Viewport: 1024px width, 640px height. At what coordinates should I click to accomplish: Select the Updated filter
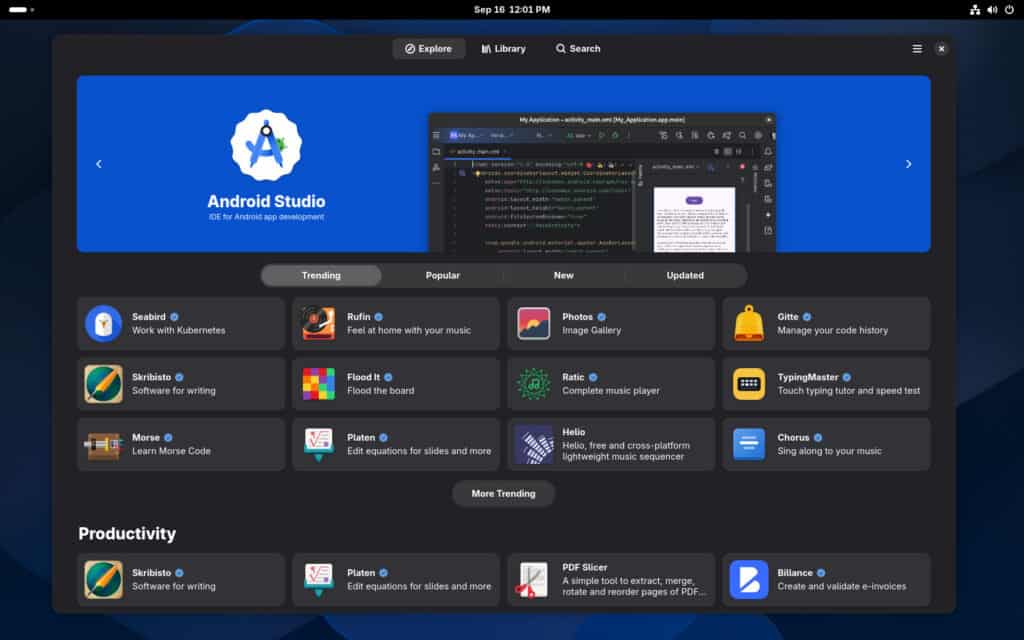click(x=685, y=276)
